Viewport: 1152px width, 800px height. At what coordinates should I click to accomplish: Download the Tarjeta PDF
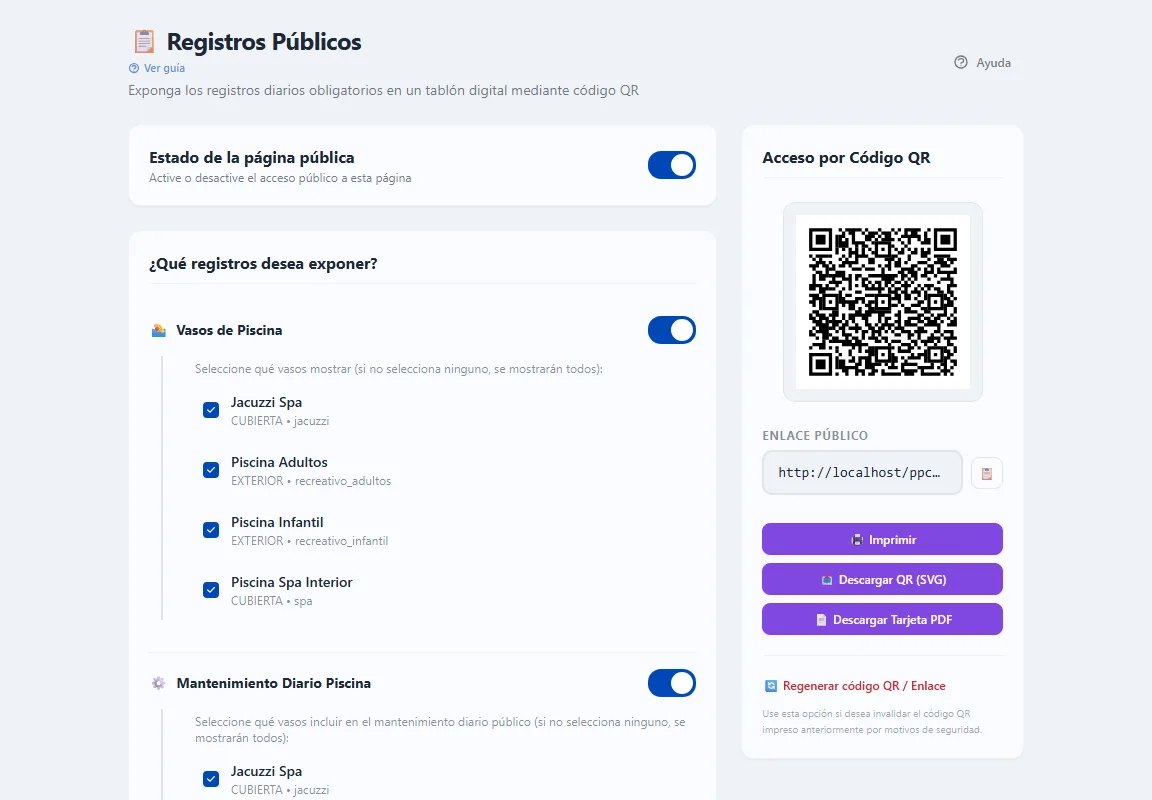tap(882, 619)
